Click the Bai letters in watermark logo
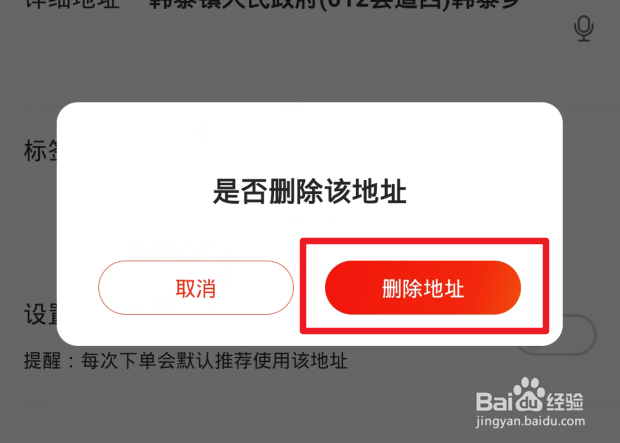This screenshot has height=443, width=620. click(x=494, y=401)
